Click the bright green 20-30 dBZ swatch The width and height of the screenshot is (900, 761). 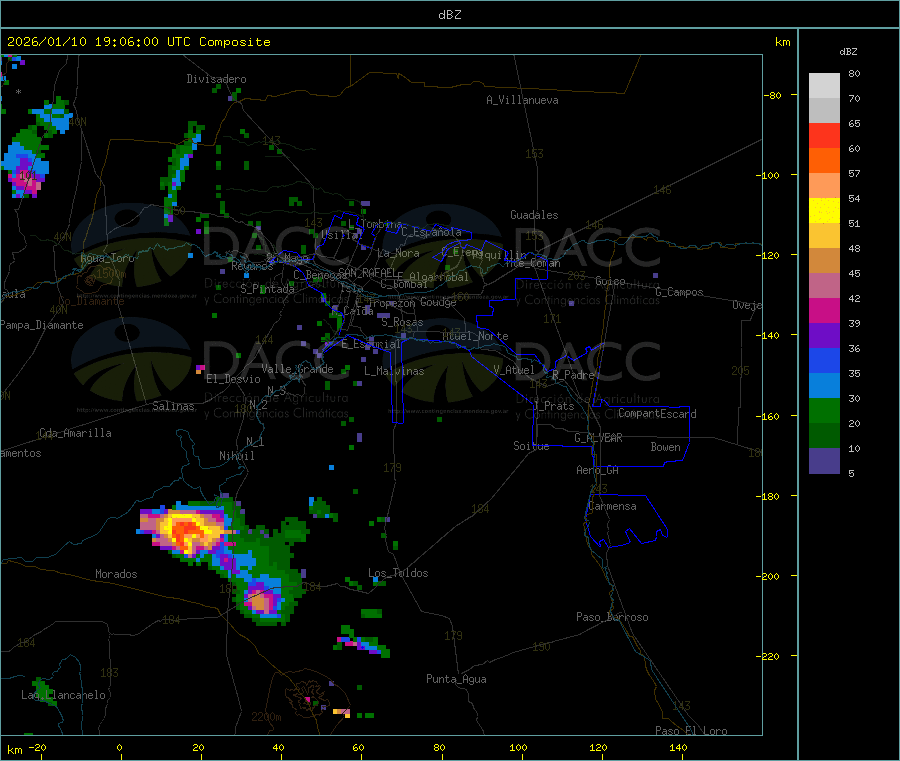tap(824, 410)
